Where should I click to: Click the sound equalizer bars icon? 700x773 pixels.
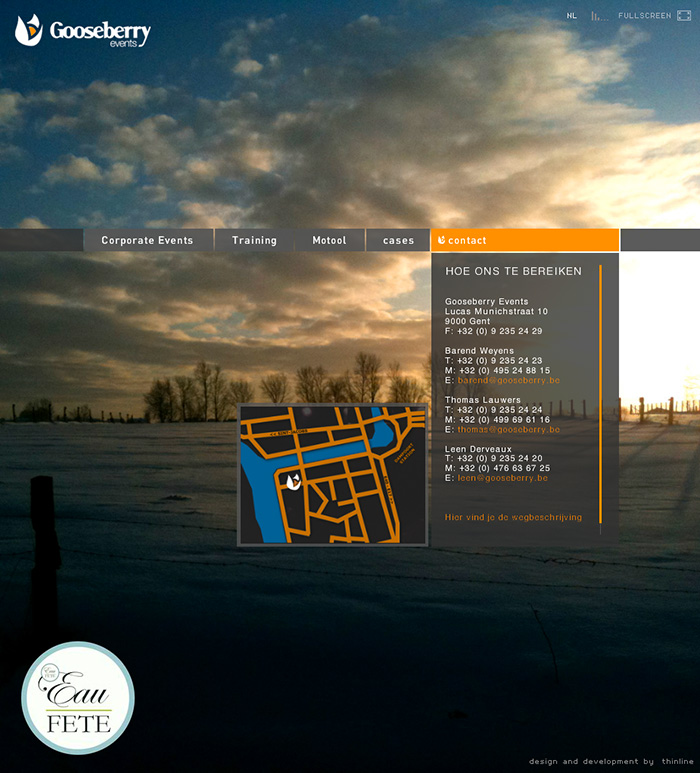tap(599, 16)
